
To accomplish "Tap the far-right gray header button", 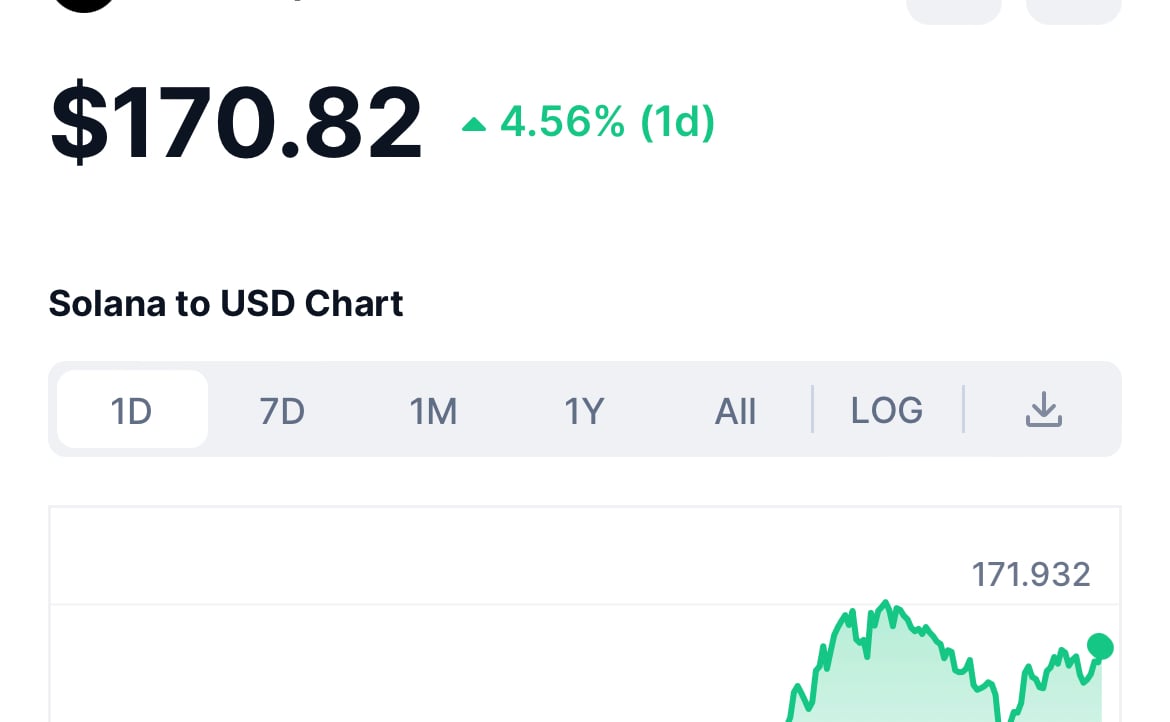I will [x=1073, y=10].
